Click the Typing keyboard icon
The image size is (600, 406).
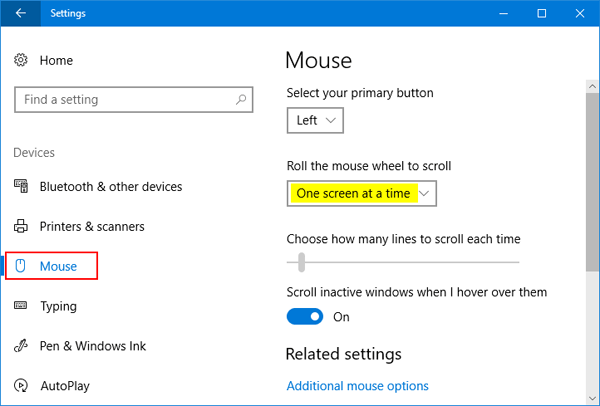click(21, 306)
